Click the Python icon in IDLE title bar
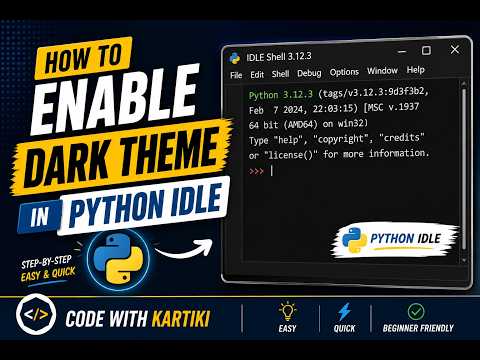480x360 pixels. 235,58
